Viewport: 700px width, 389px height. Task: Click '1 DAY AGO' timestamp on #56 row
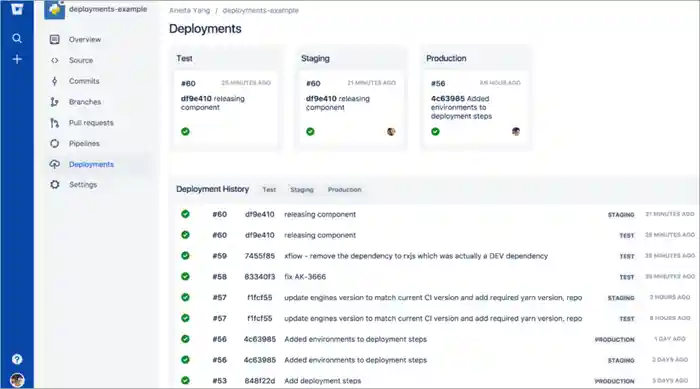coord(670,339)
